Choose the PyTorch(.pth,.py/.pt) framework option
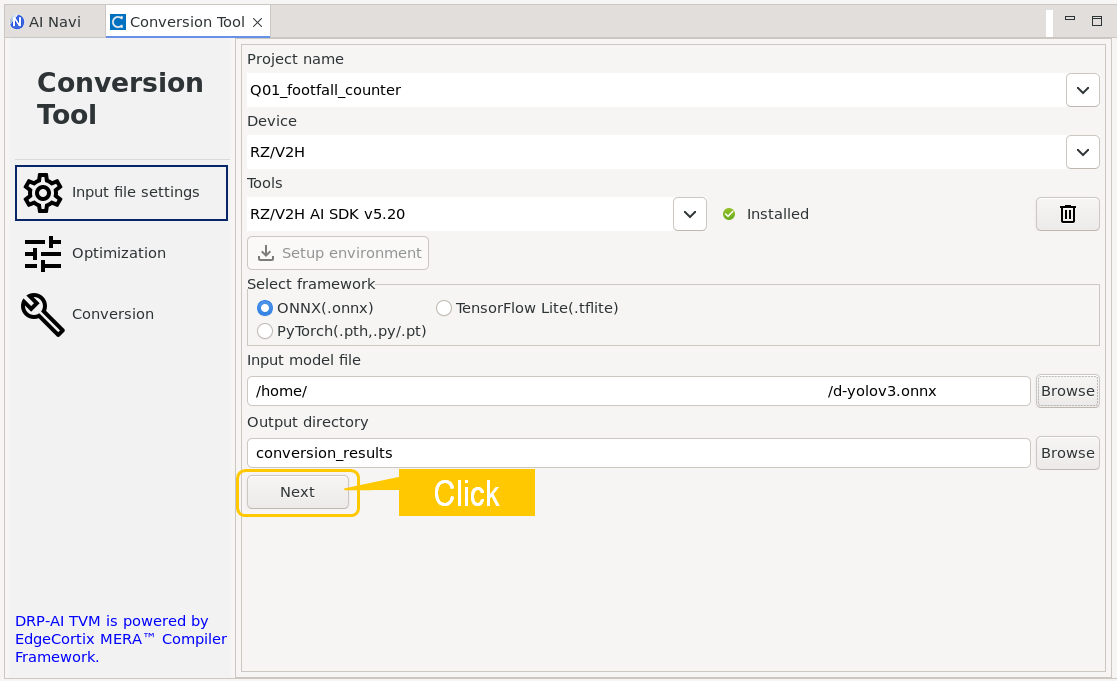 pyautogui.click(x=265, y=331)
